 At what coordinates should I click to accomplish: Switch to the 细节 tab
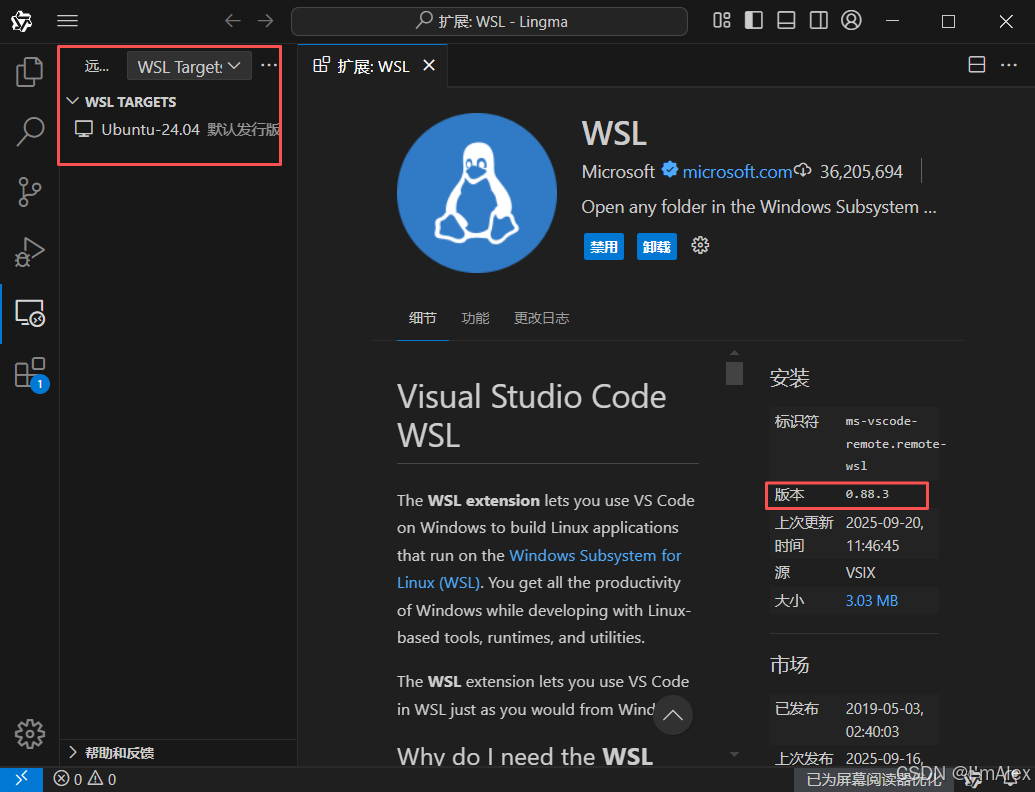tap(422, 318)
